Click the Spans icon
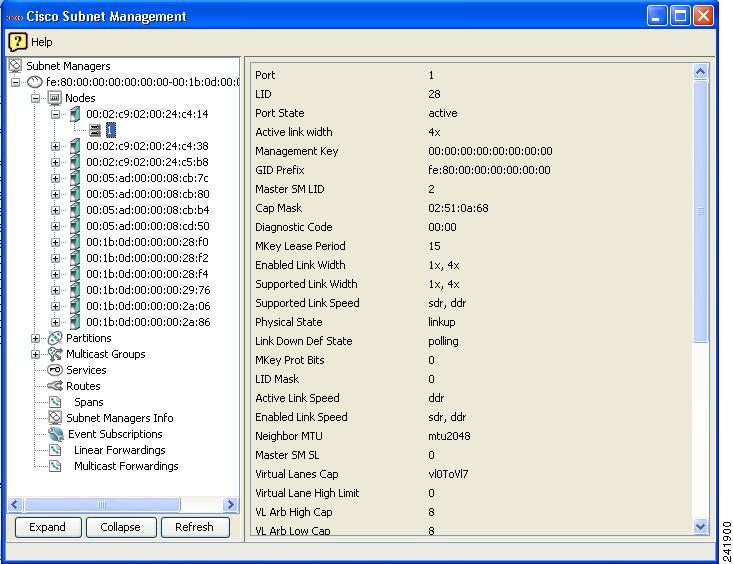Screen dimensions: 733x564 click(x=55, y=402)
